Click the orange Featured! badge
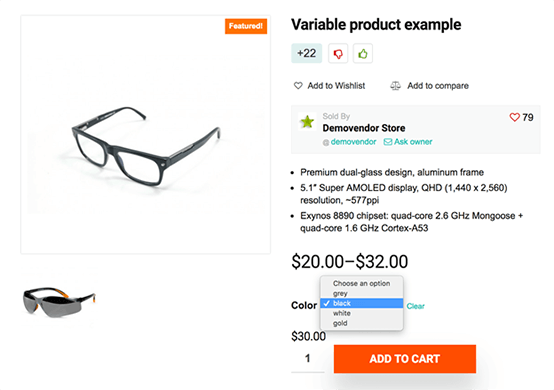 pos(246,26)
